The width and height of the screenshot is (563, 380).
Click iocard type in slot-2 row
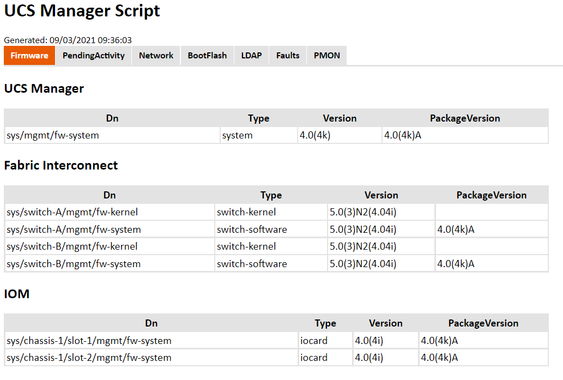click(x=325, y=358)
